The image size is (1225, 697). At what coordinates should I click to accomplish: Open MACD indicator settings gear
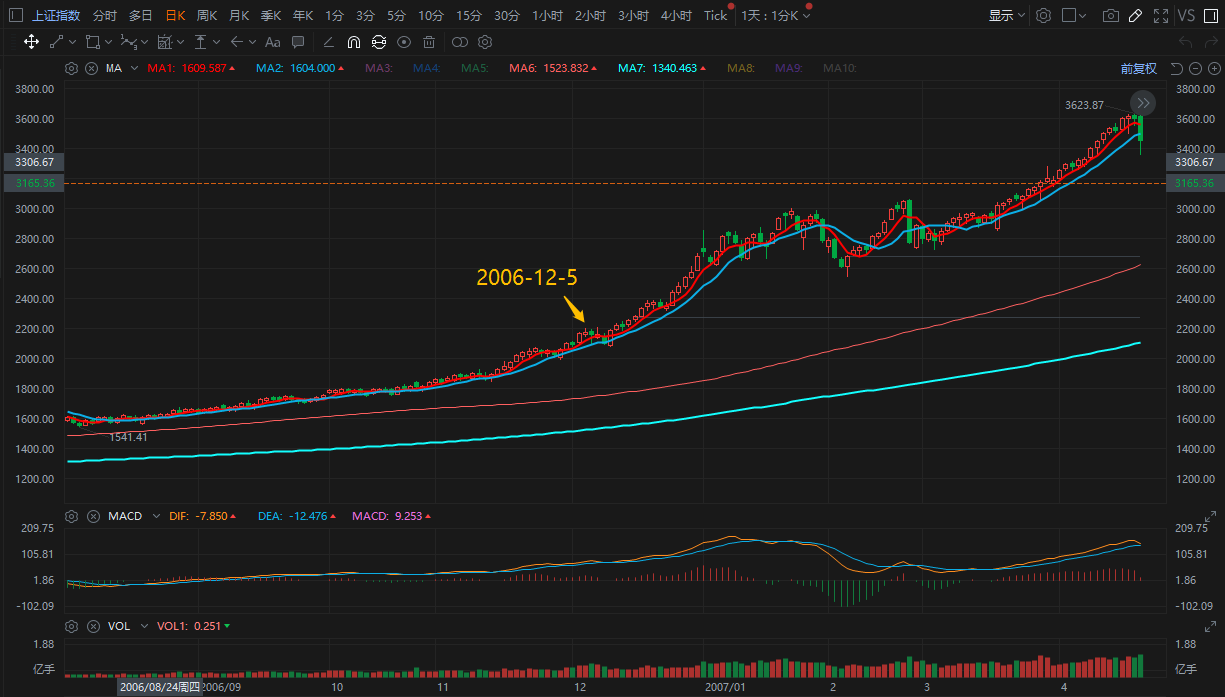tap(71, 516)
